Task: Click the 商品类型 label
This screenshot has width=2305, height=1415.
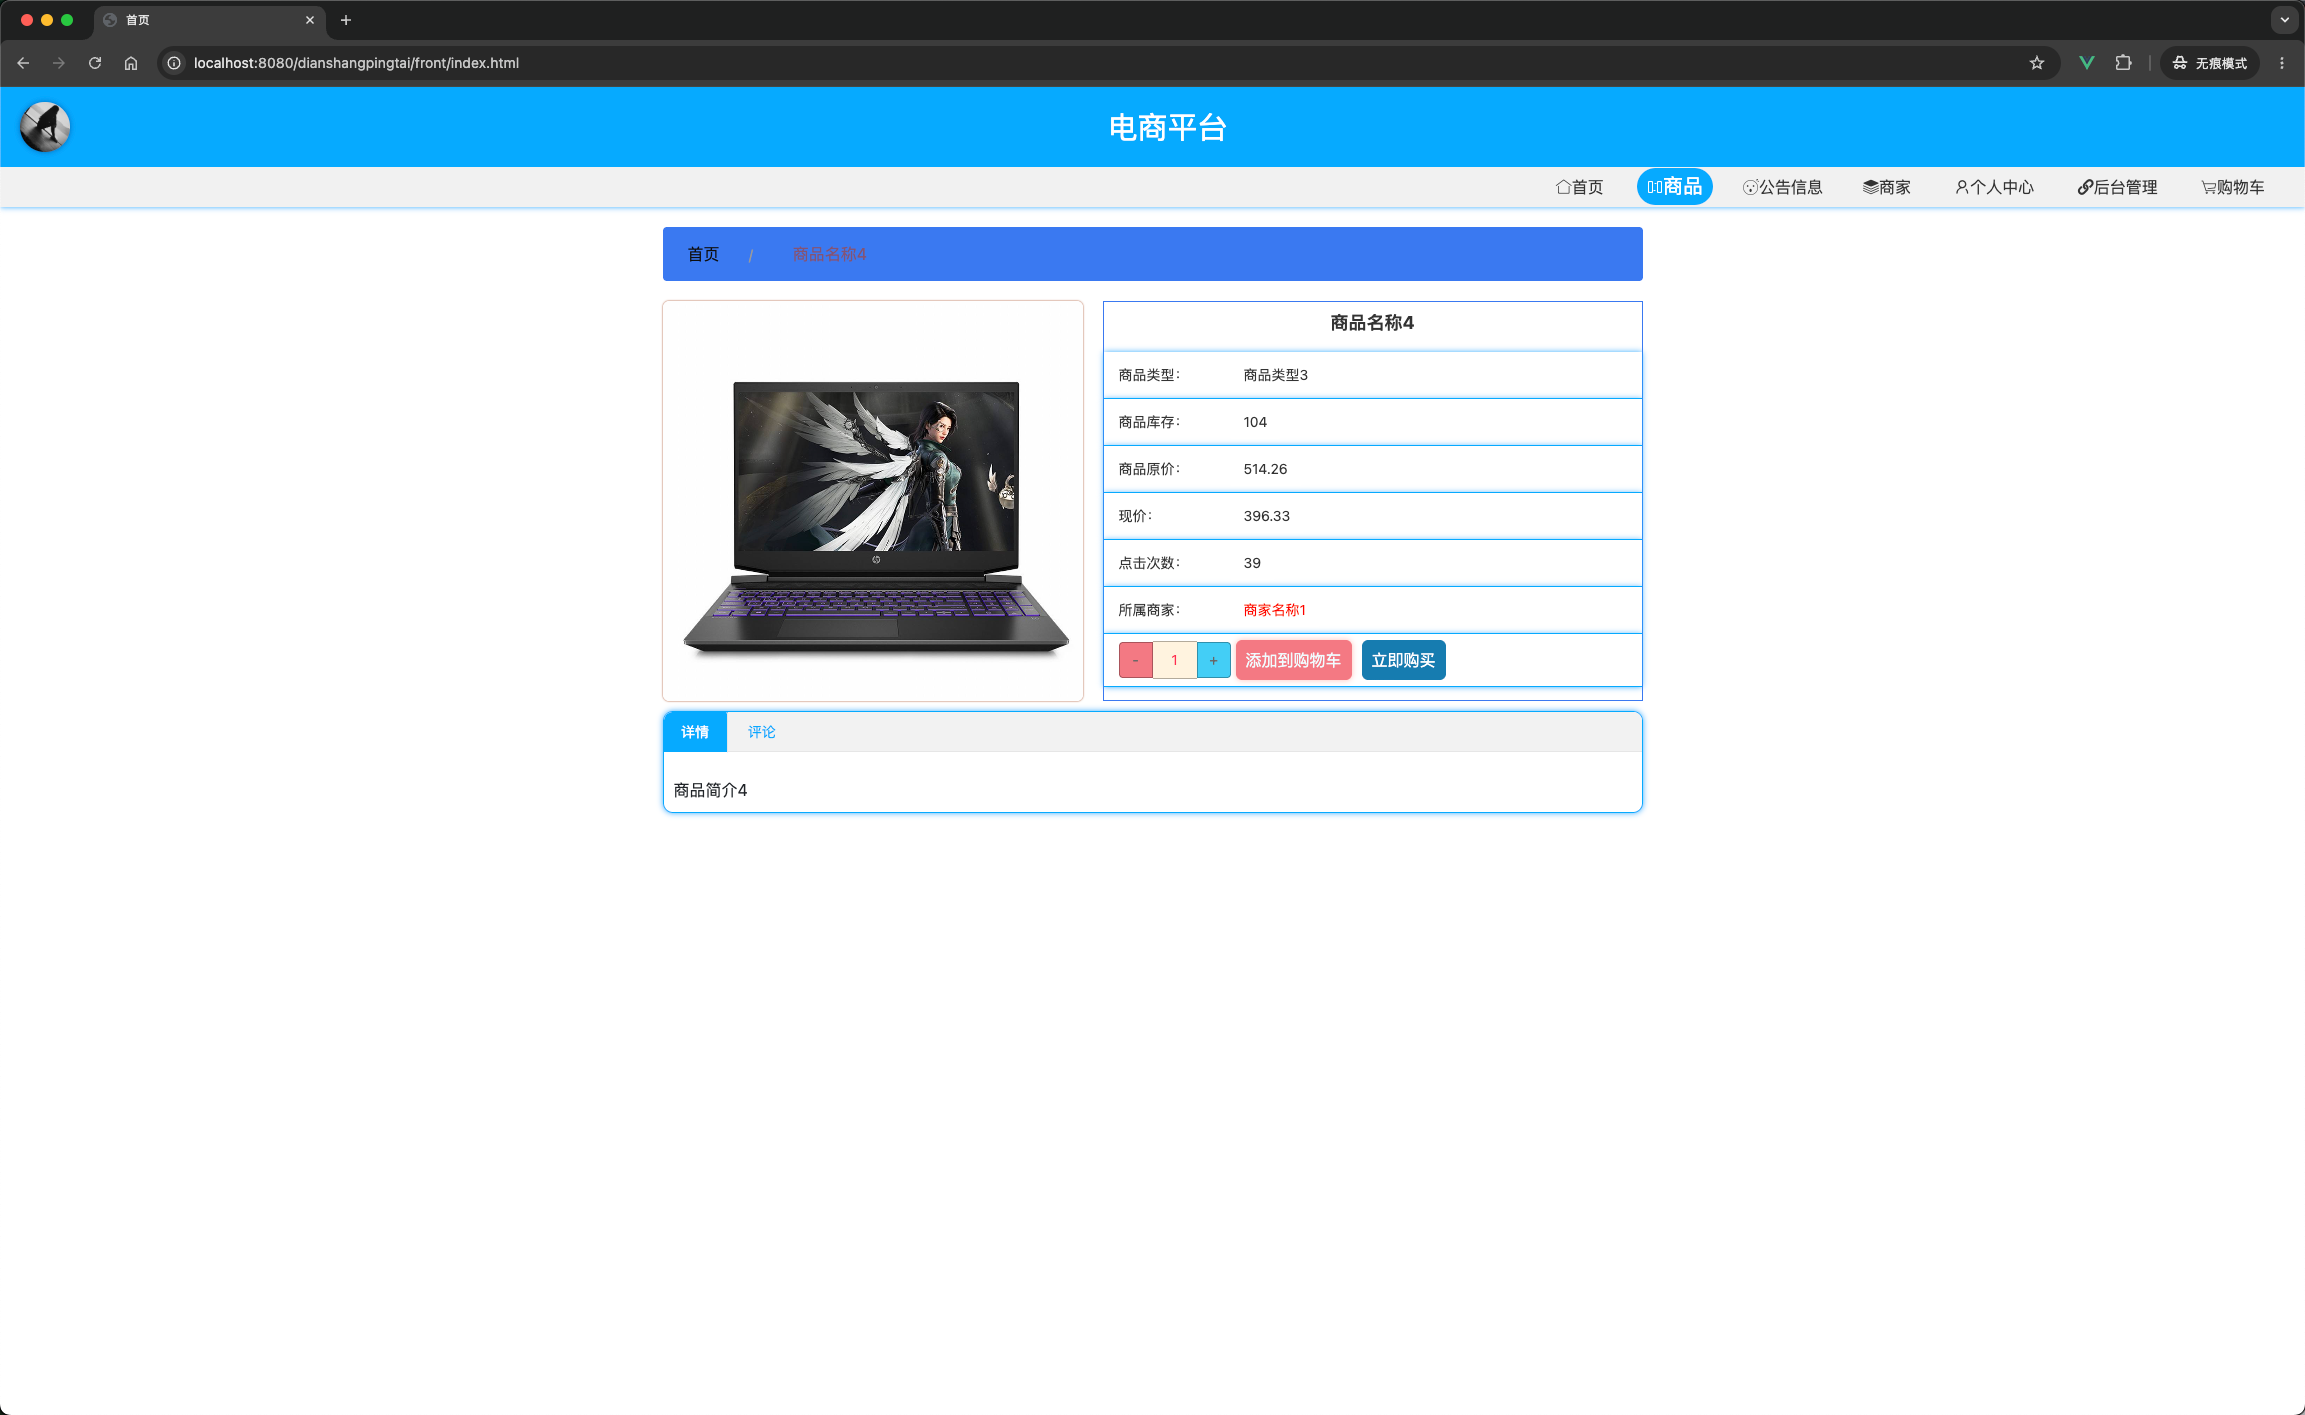Action: pyautogui.click(x=1148, y=375)
